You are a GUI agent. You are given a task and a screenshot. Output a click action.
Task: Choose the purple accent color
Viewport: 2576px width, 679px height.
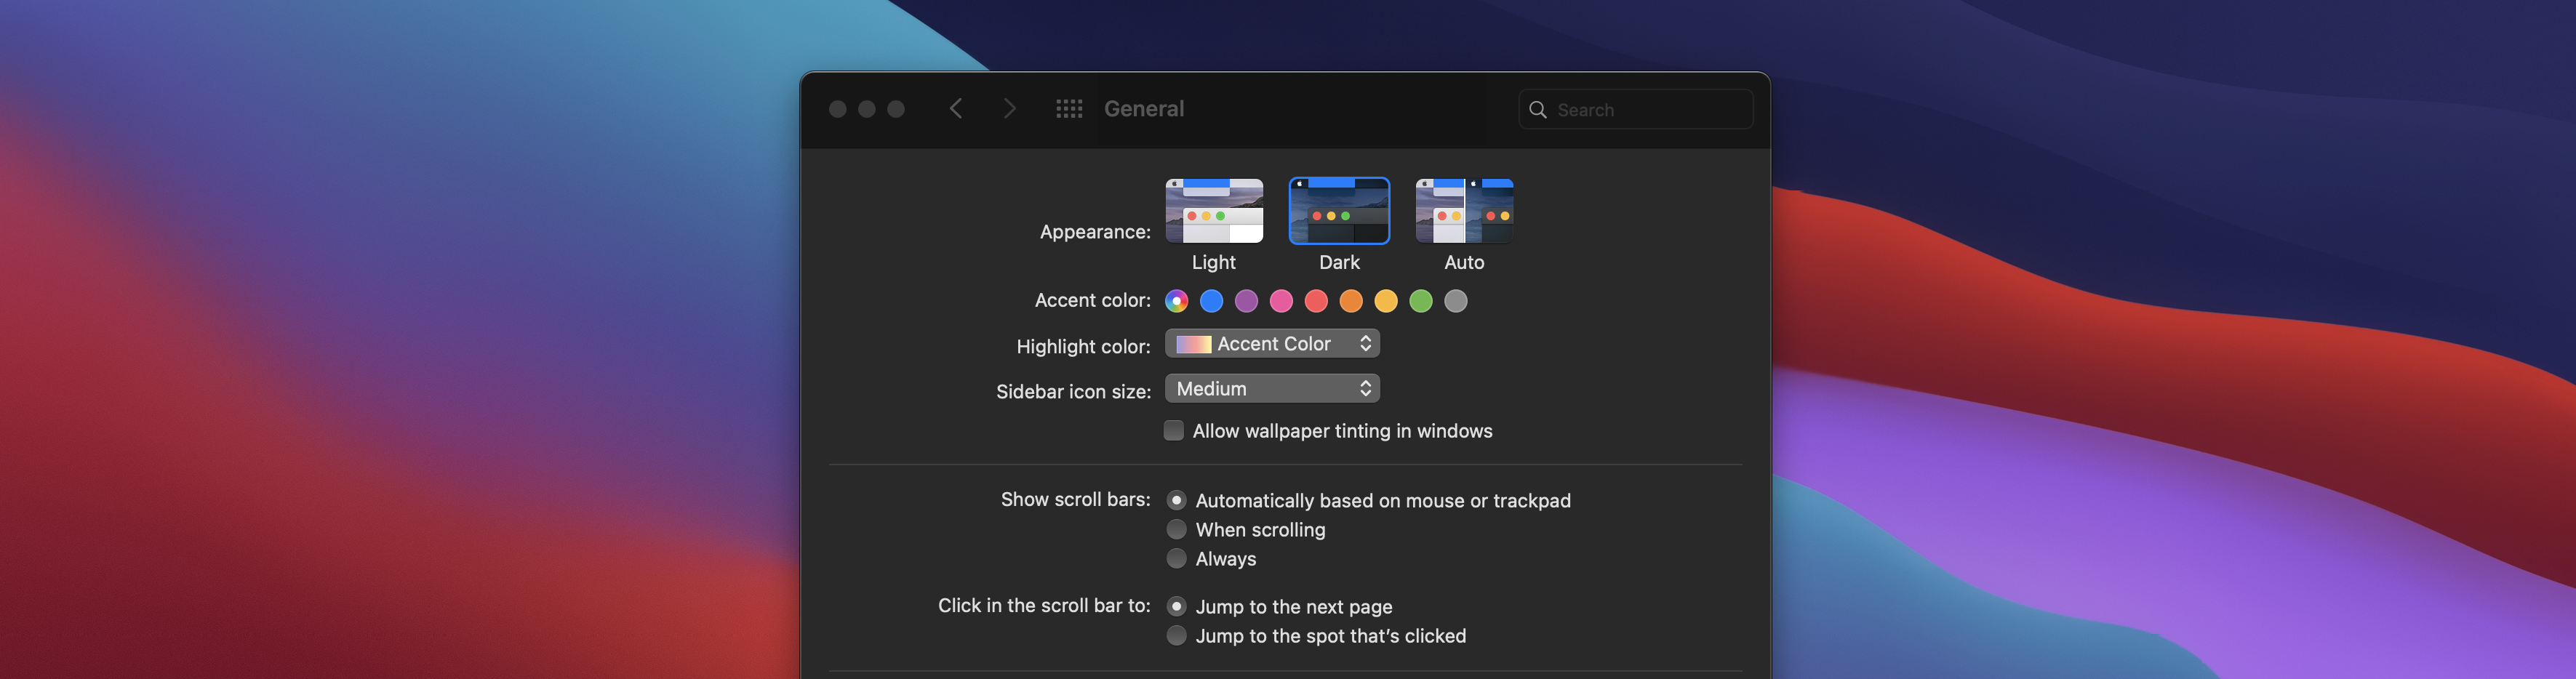tap(1246, 301)
